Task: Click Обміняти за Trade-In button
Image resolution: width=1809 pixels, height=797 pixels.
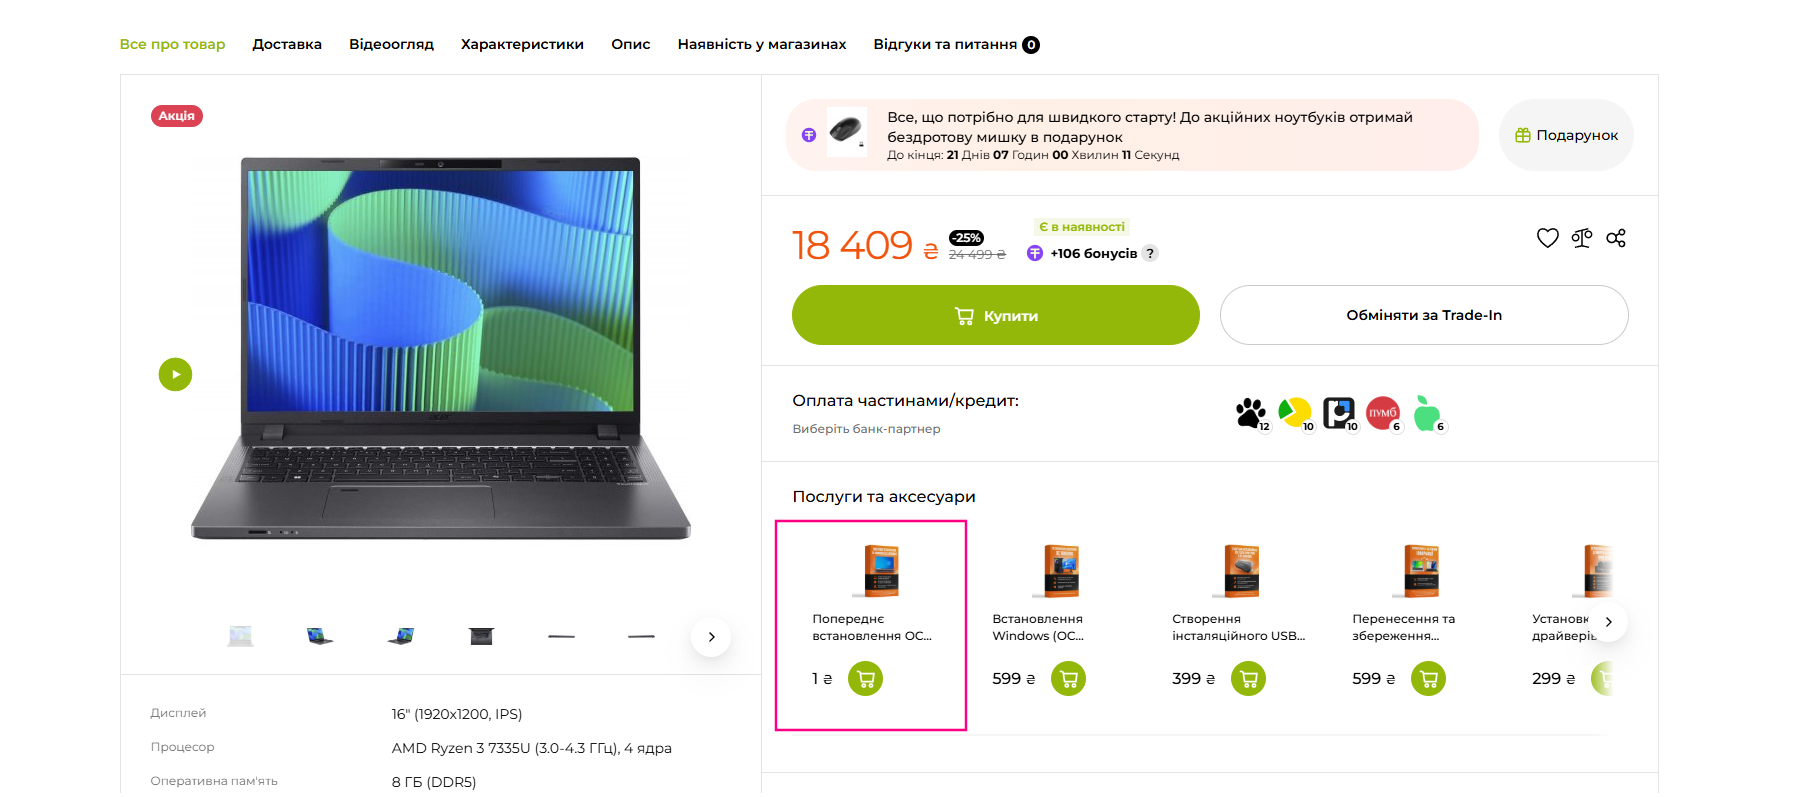Action: click(x=1424, y=315)
